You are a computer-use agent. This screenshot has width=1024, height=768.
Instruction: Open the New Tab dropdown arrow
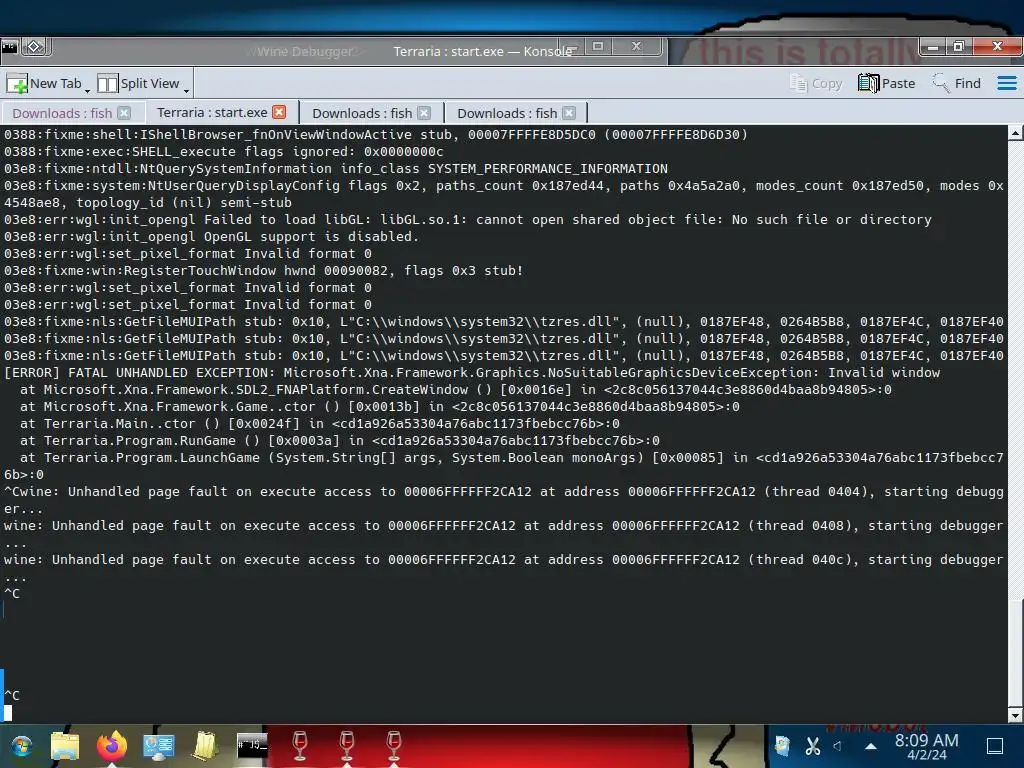[x=88, y=90]
